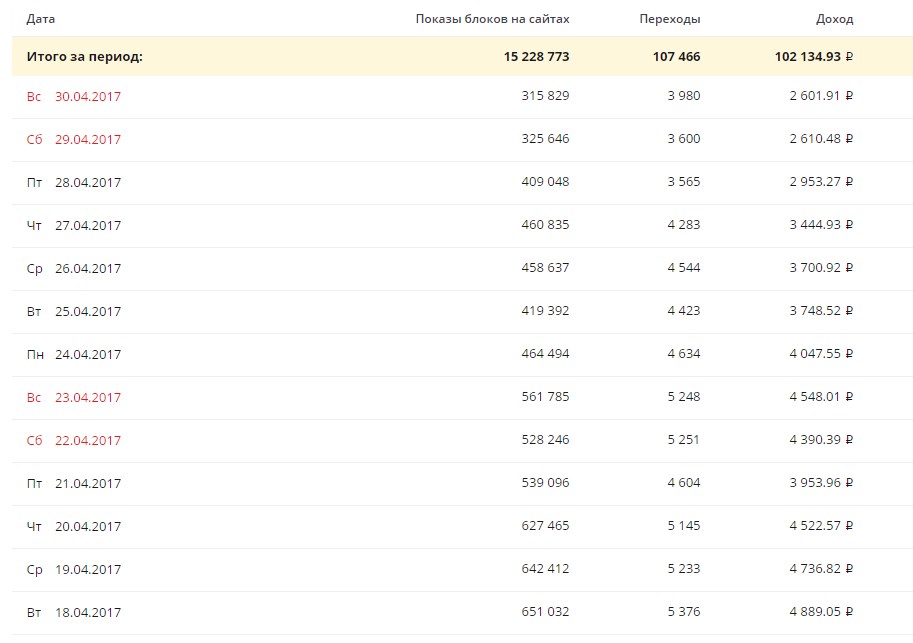
Task: Select the date 19.04.2017
Action: click(88, 571)
